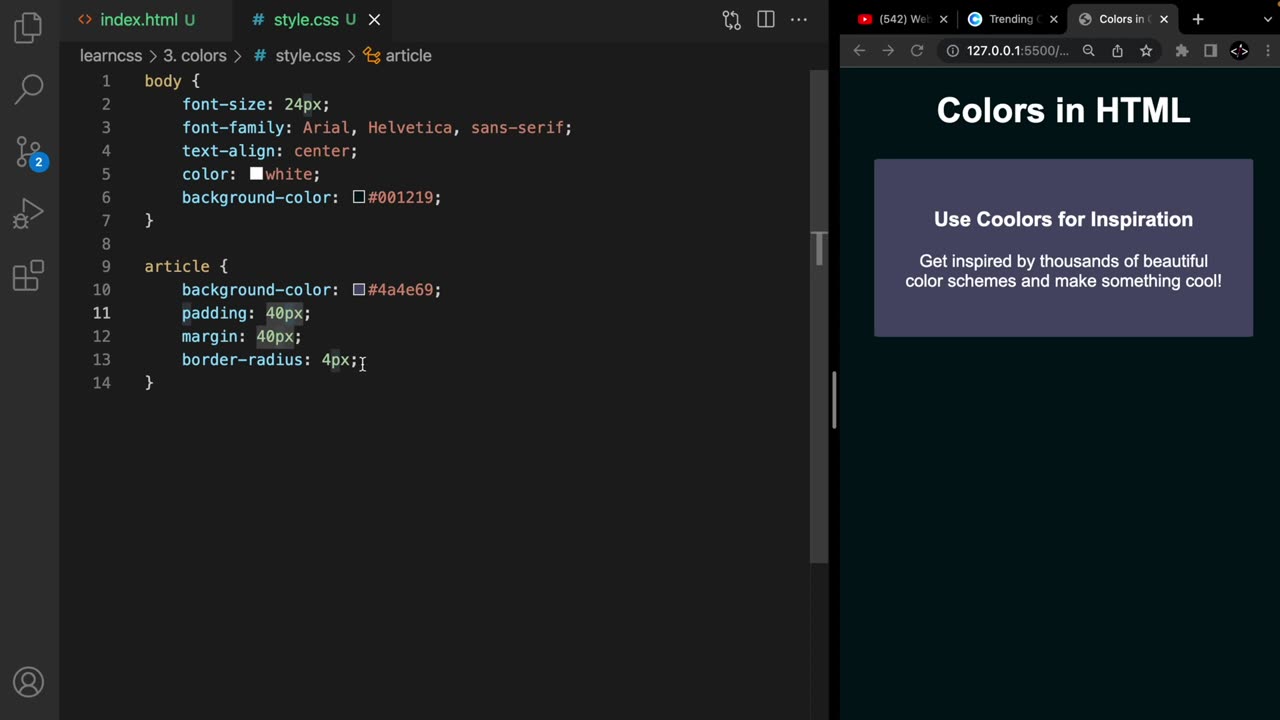Click the Open Changes compare icon
The height and width of the screenshot is (720, 1280).
click(x=732, y=20)
